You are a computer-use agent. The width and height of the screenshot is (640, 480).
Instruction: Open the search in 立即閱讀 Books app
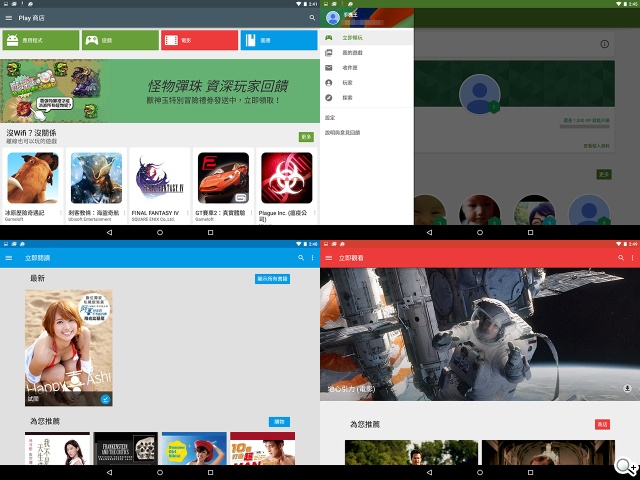[300, 258]
